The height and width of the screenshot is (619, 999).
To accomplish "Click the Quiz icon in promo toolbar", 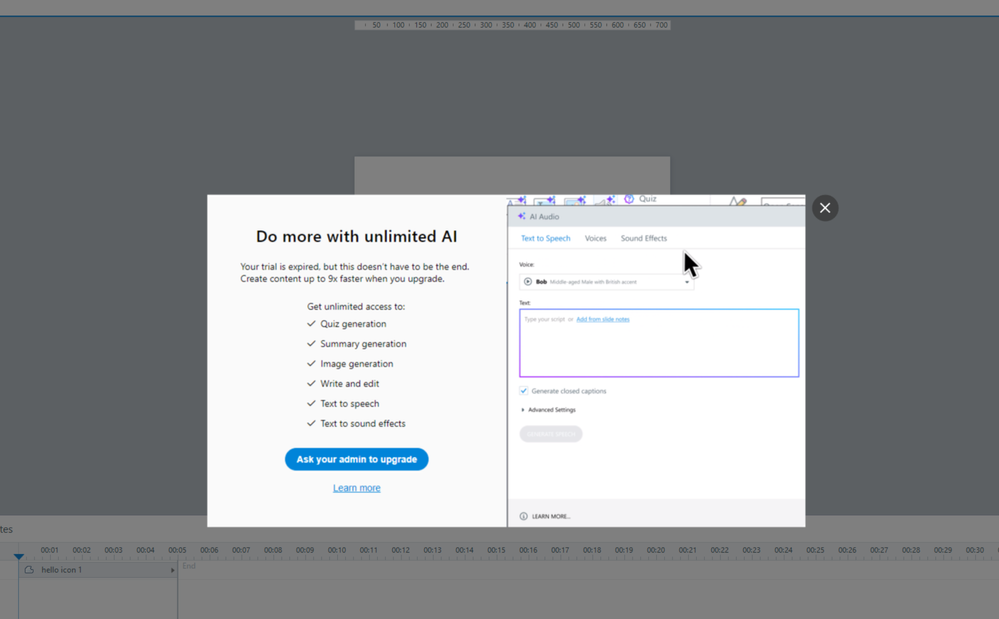I will [x=629, y=199].
